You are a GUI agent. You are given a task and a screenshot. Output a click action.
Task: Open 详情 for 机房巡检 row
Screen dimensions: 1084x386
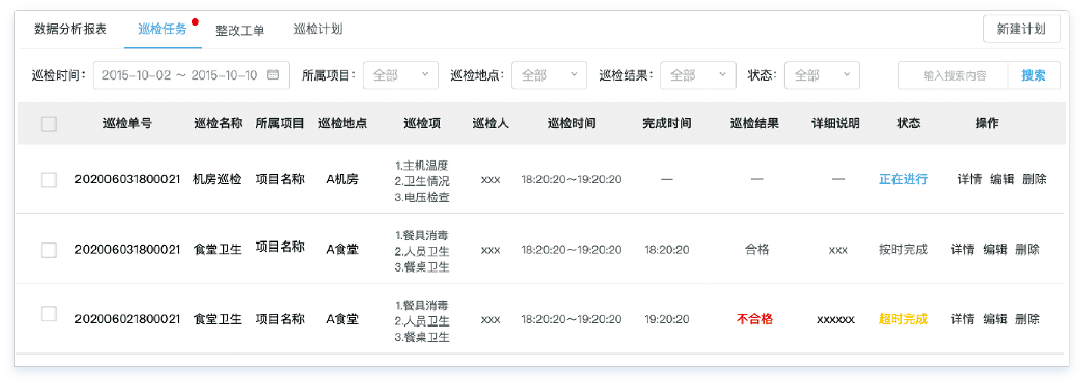(969, 179)
